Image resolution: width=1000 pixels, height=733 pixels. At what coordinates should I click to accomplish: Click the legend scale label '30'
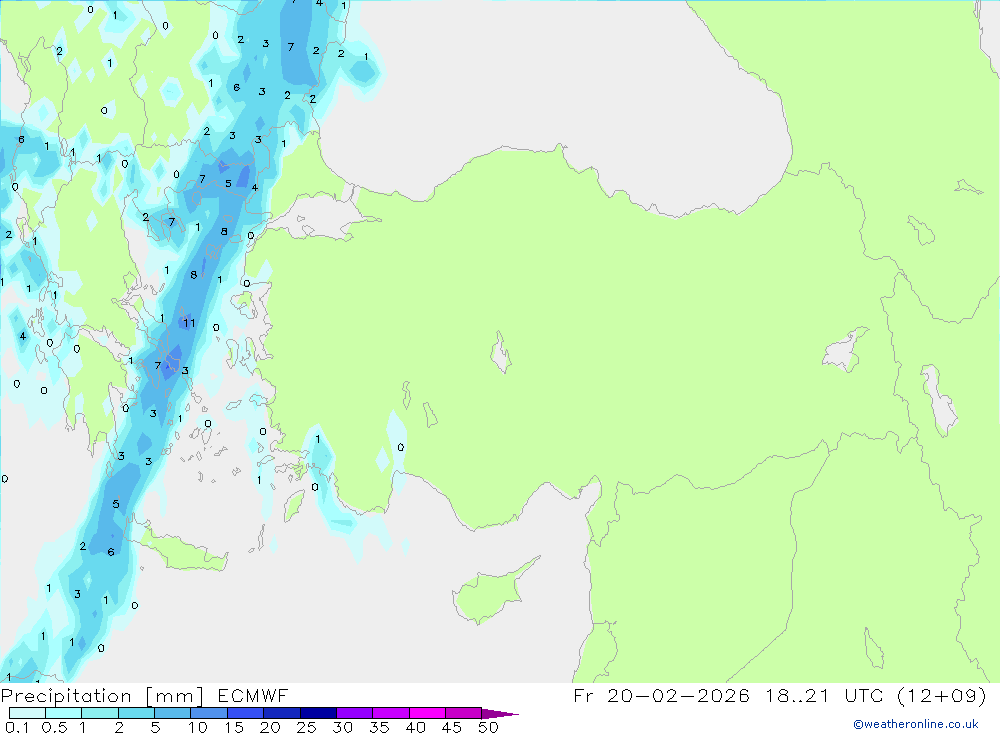pyautogui.click(x=342, y=727)
